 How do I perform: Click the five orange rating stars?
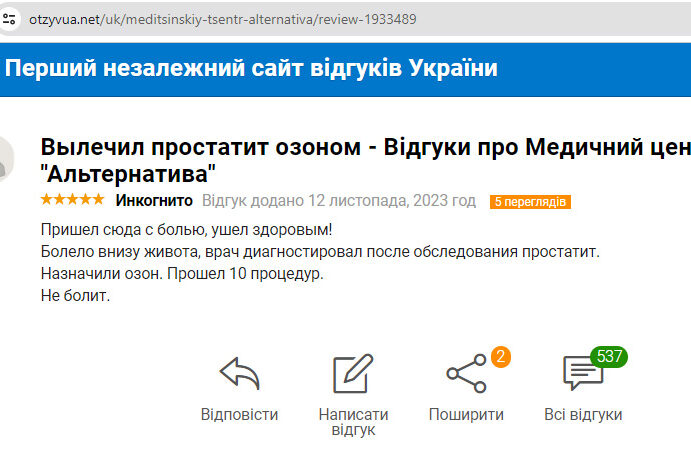tap(72, 200)
